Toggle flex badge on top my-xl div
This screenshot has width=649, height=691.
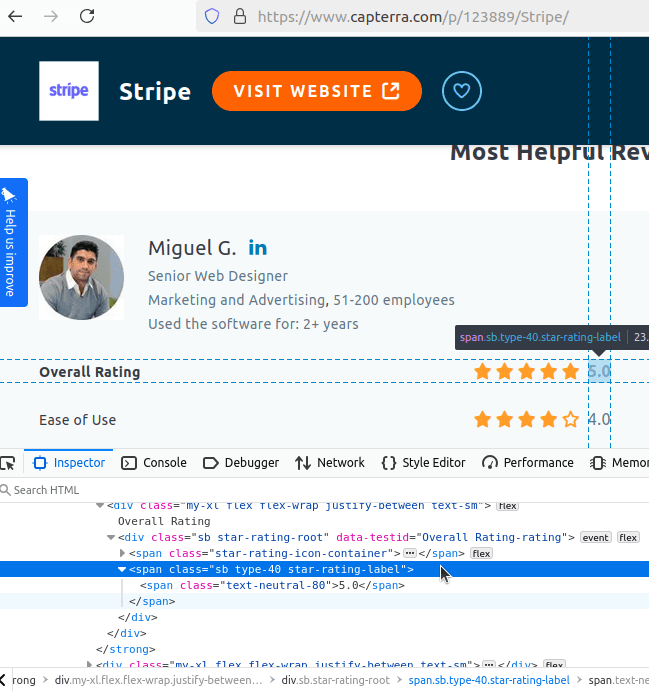coord(507,506)
